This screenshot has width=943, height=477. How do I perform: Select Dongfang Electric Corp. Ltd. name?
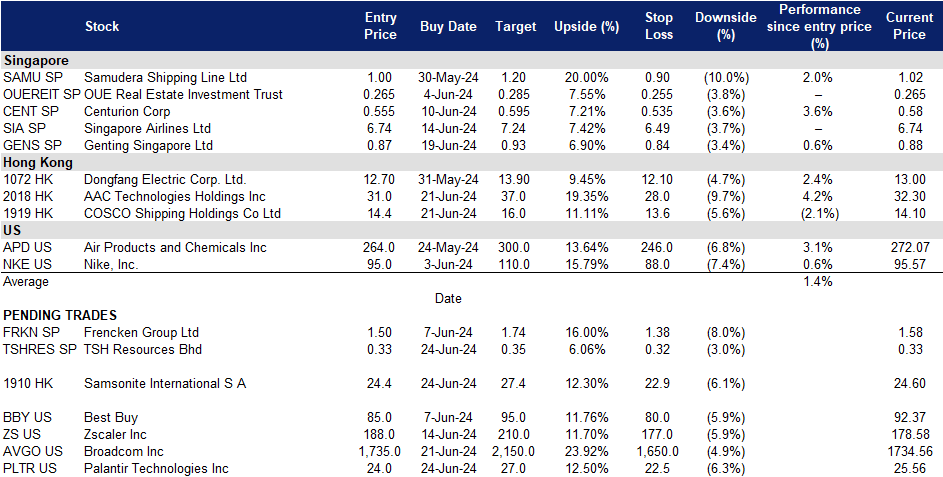coord(164,179)
